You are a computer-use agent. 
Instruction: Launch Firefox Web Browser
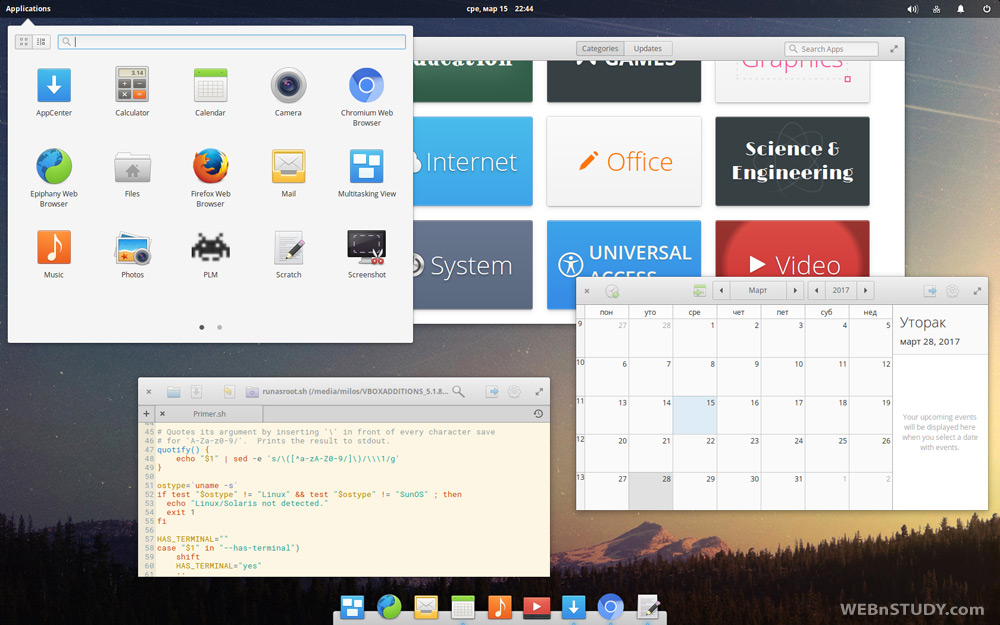tap(210, 166)
